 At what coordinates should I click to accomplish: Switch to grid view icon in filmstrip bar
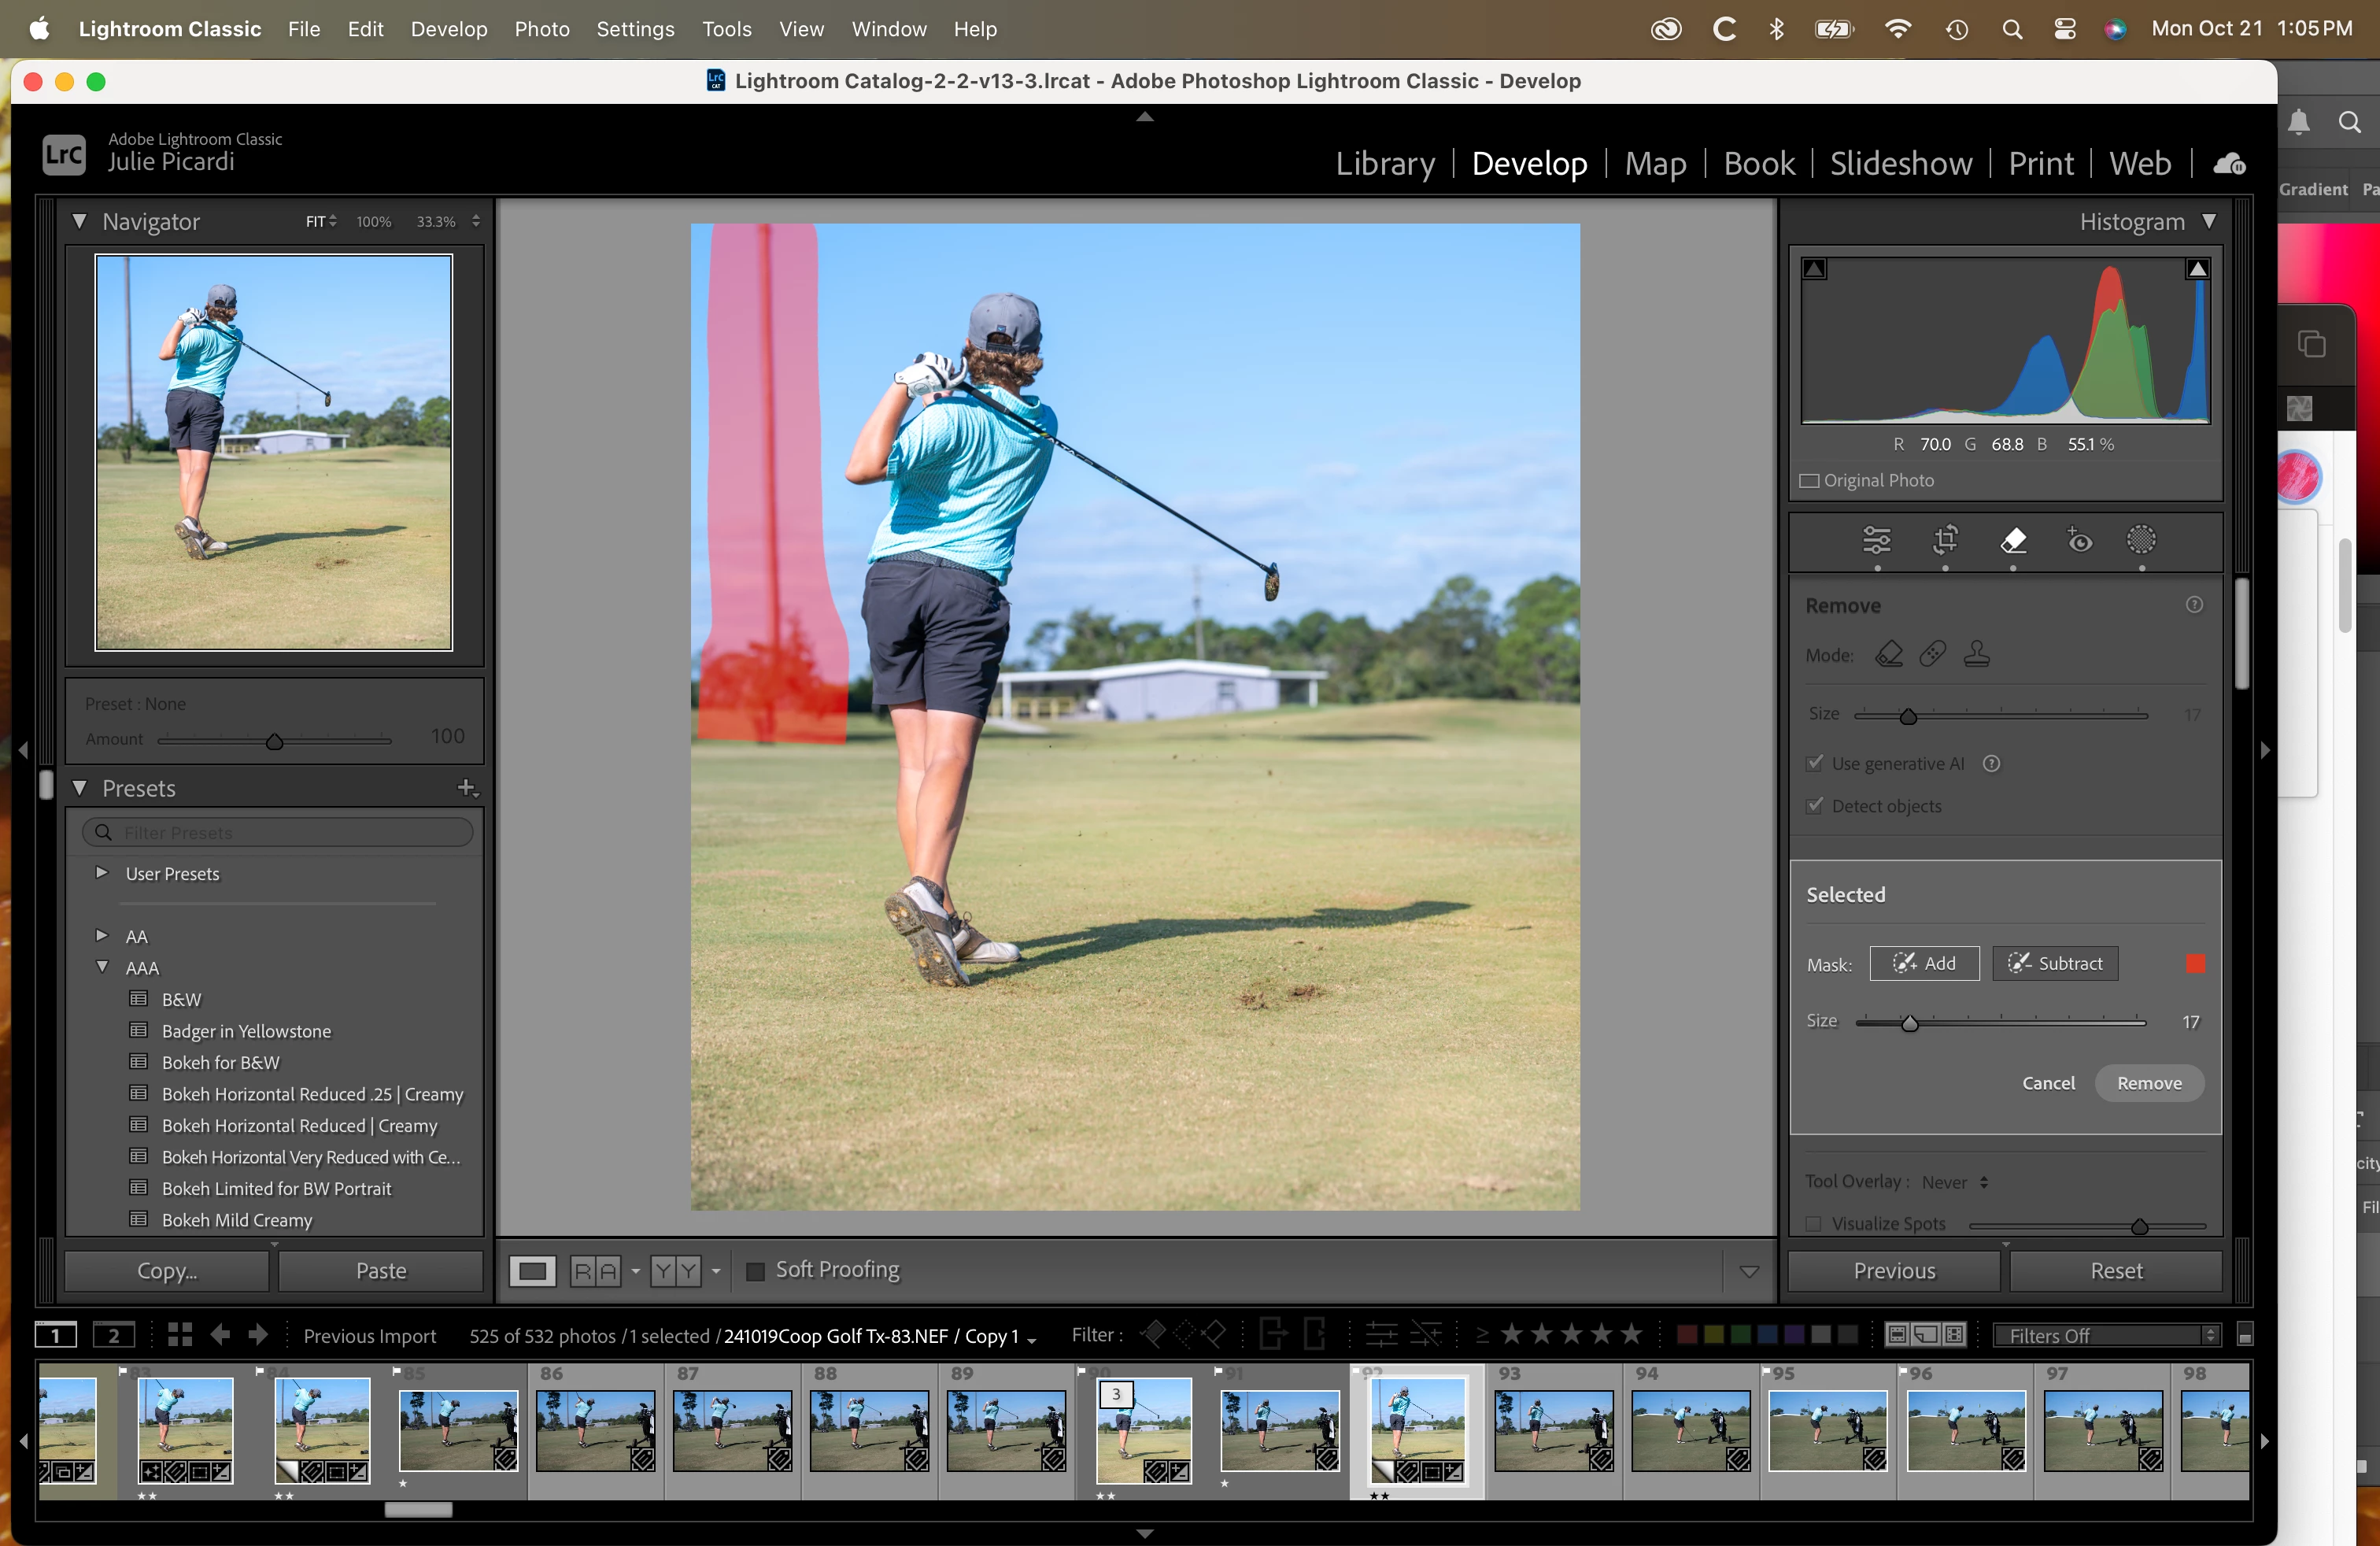coord(180,1335)
